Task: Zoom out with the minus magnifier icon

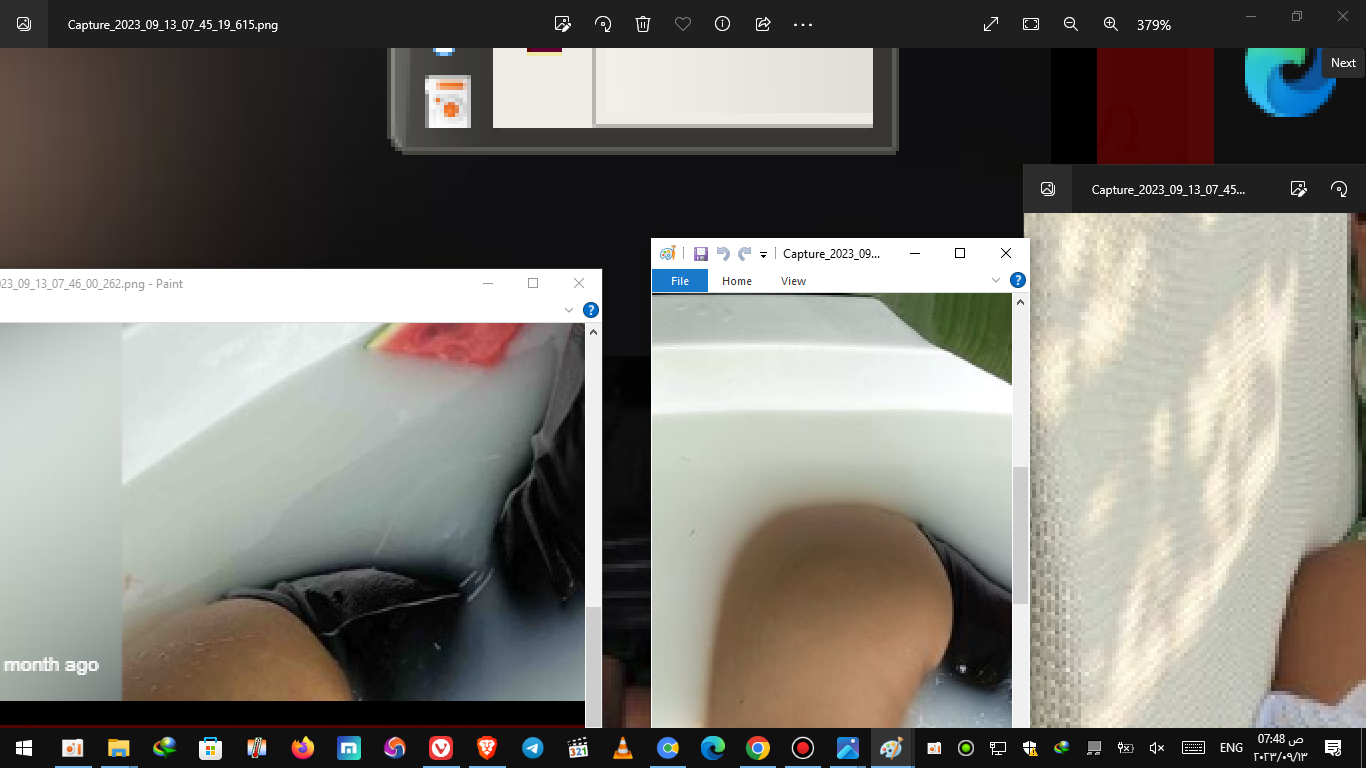Action: [1071, 24]
